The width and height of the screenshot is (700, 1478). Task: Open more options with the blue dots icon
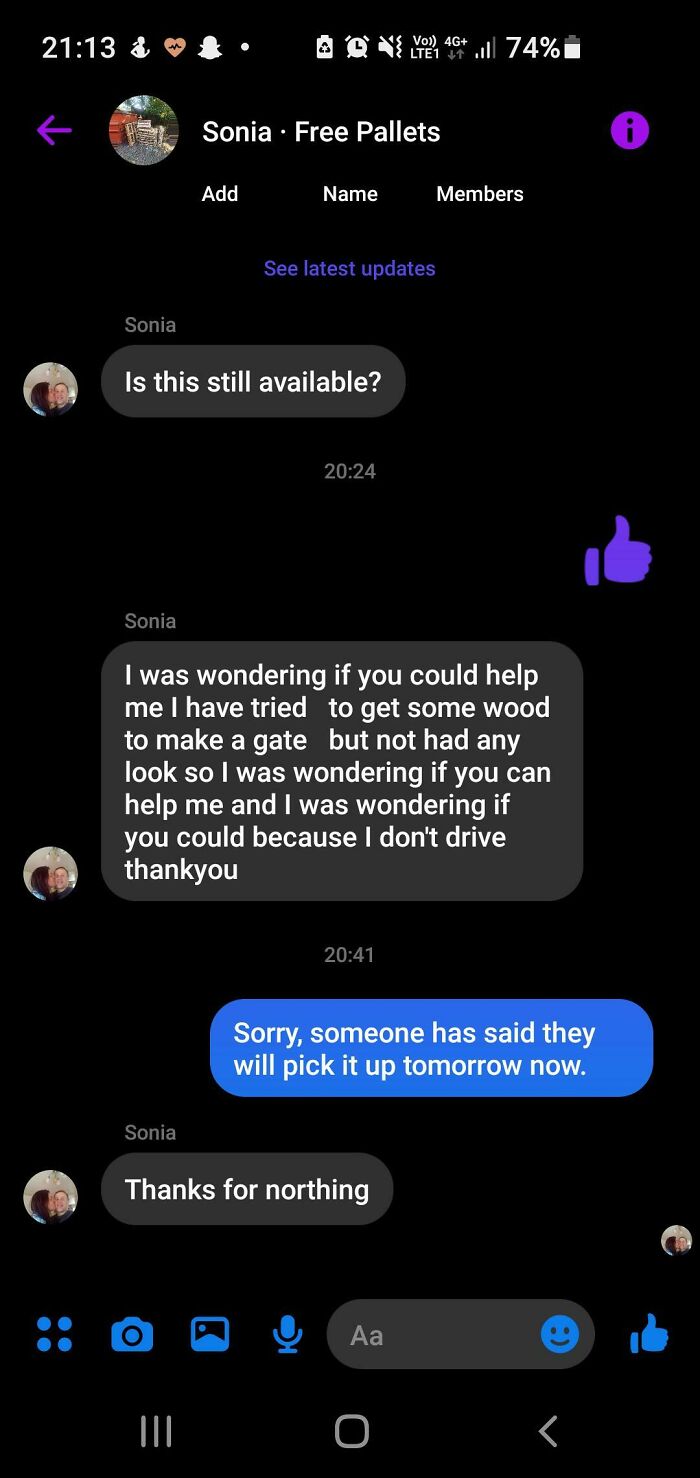pos(54,1334)
